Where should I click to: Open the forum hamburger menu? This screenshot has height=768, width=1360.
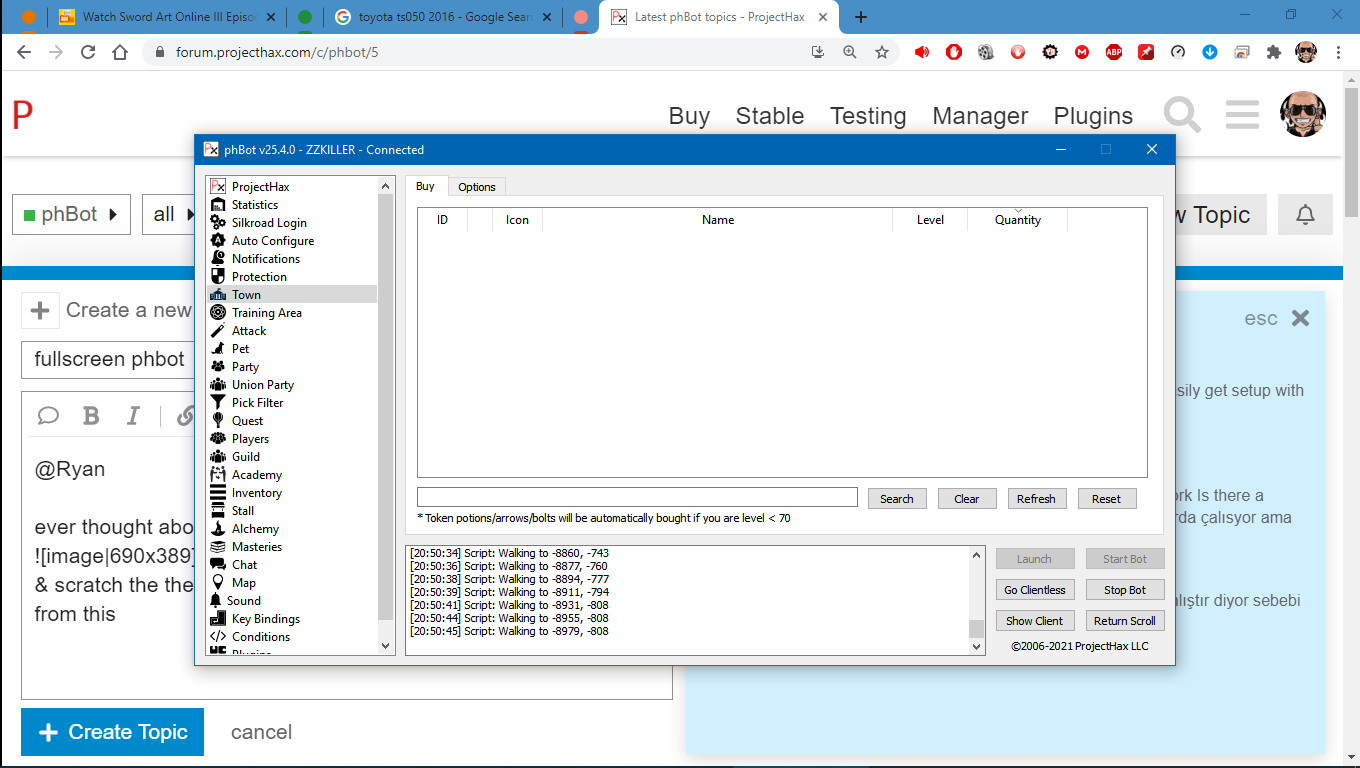point(1241,115)
